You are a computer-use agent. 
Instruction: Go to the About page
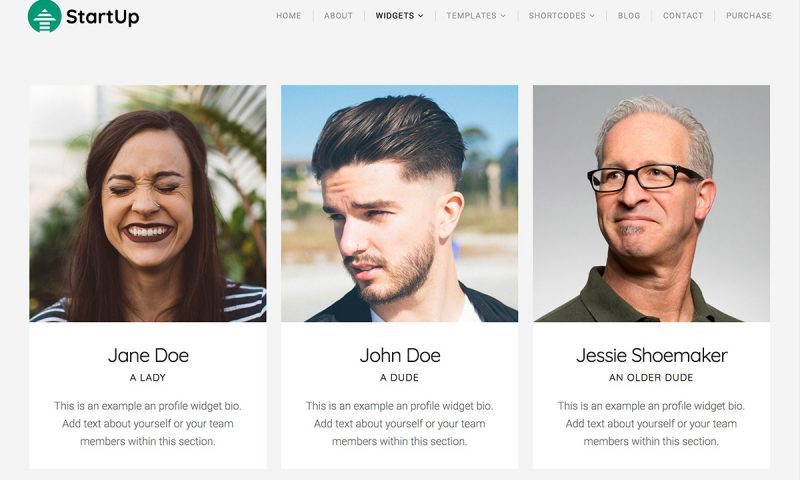pyautogui.click(x=338, y=16)
